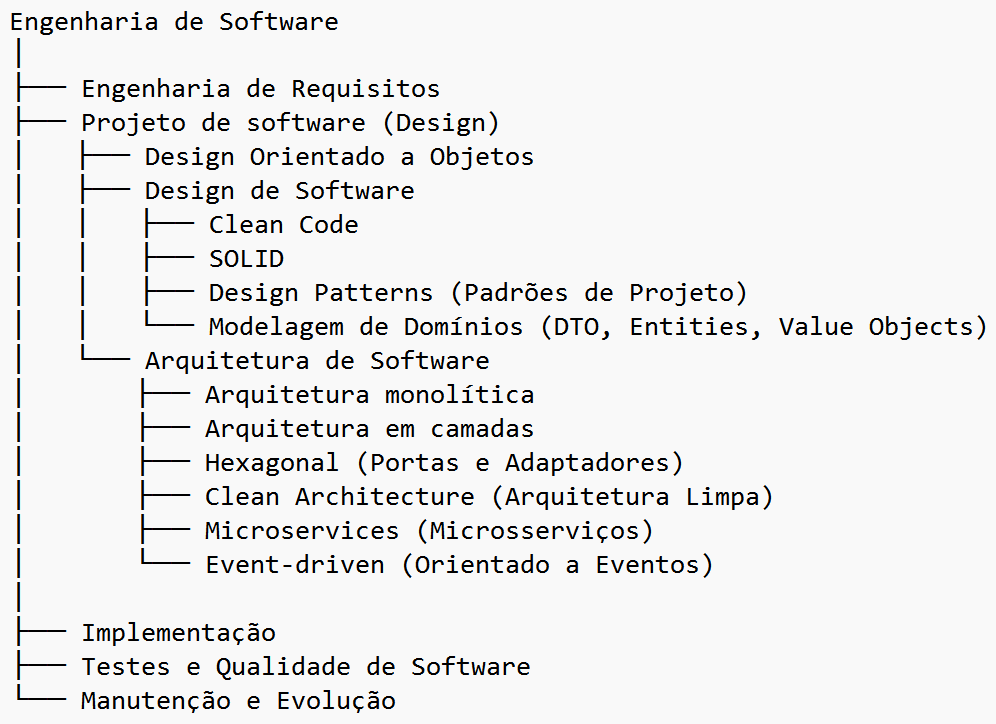Select Arquitetura de Software node
Image resolution: width=996 pixels, height=724 pixels.
click(317, 361)
